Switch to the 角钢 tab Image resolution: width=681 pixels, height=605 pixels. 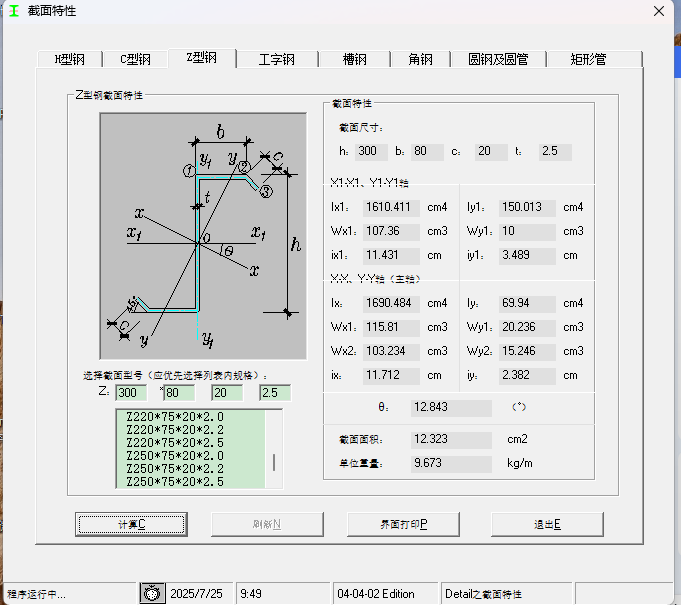[x=420, y=59]
